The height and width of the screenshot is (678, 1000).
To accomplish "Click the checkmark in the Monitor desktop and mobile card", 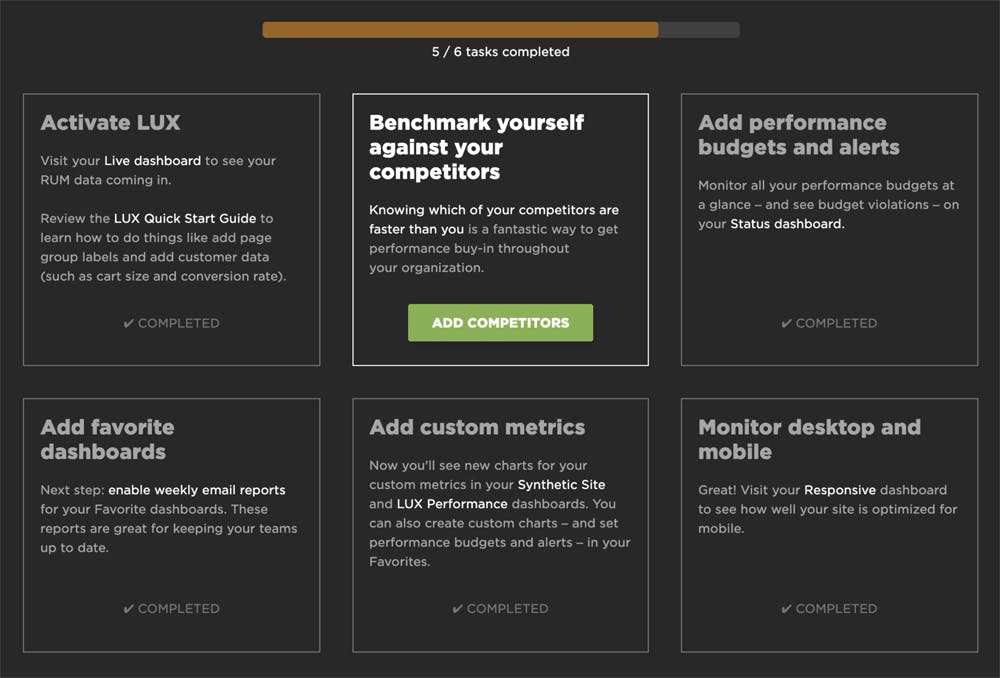I will [x=787, y=608].
